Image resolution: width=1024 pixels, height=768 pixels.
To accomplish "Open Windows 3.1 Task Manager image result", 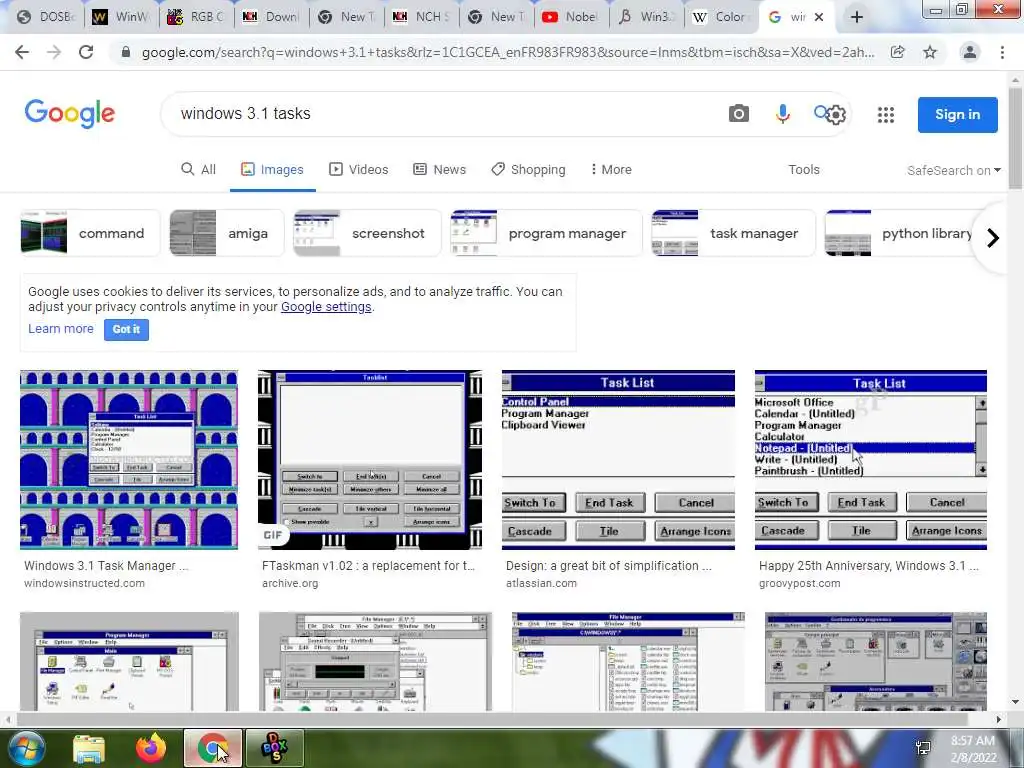I will click(129, 460).
